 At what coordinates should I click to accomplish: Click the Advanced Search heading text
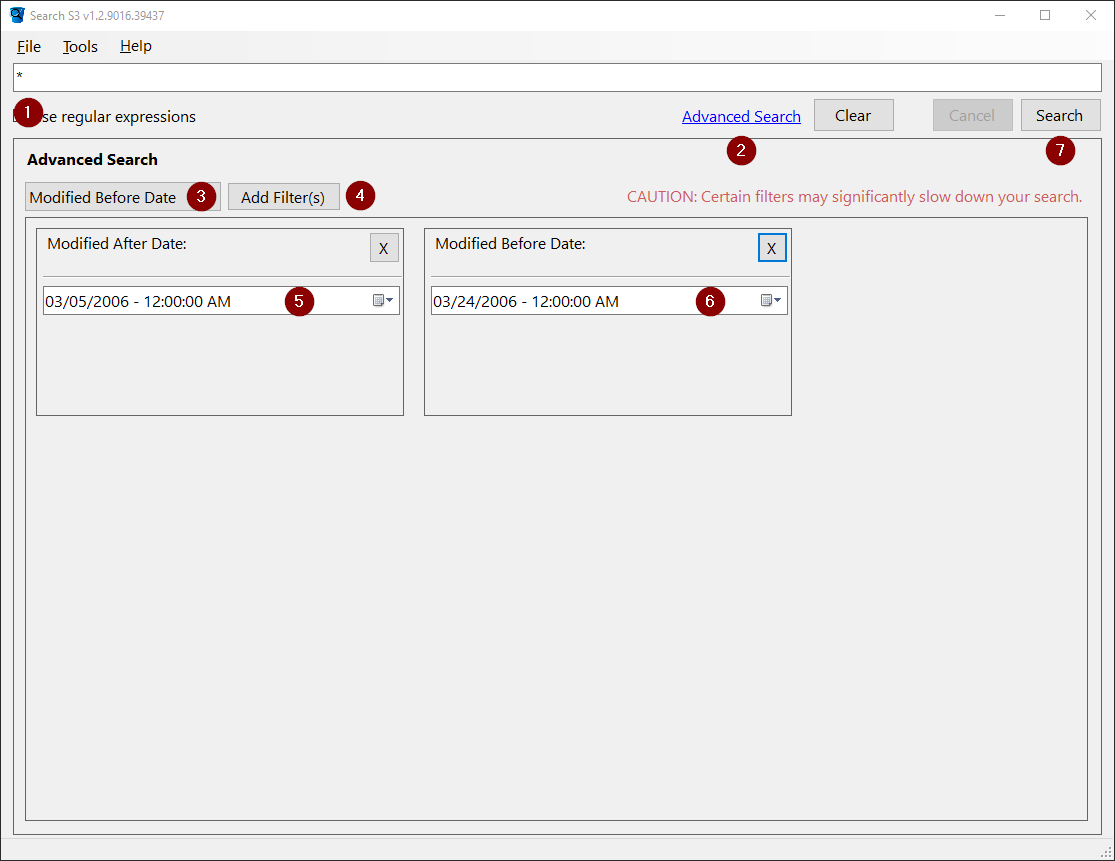pyautogui.click(x=92, y=159)
